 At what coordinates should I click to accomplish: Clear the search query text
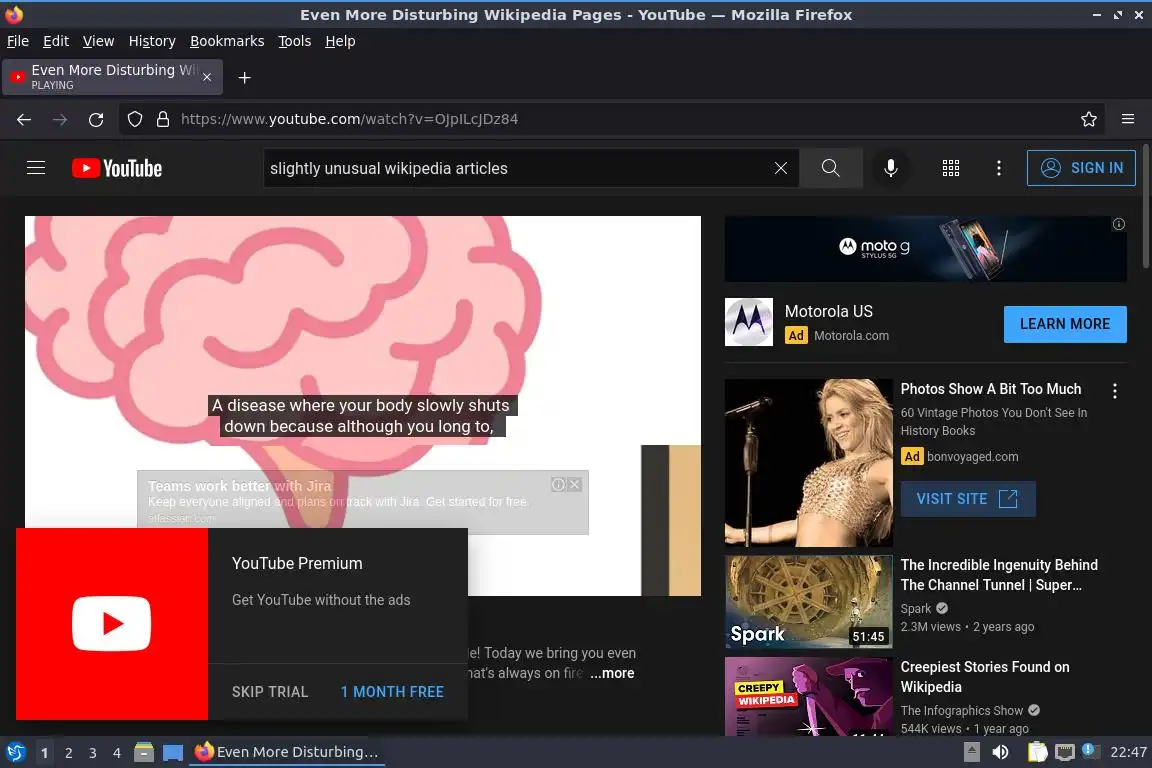pyautogui.click(x=781, y=168)
